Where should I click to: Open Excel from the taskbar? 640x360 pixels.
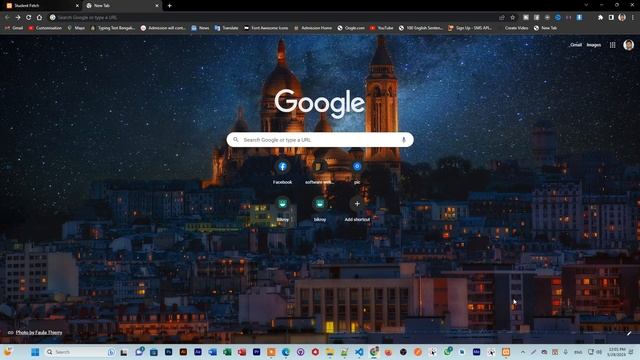(227, 352)
